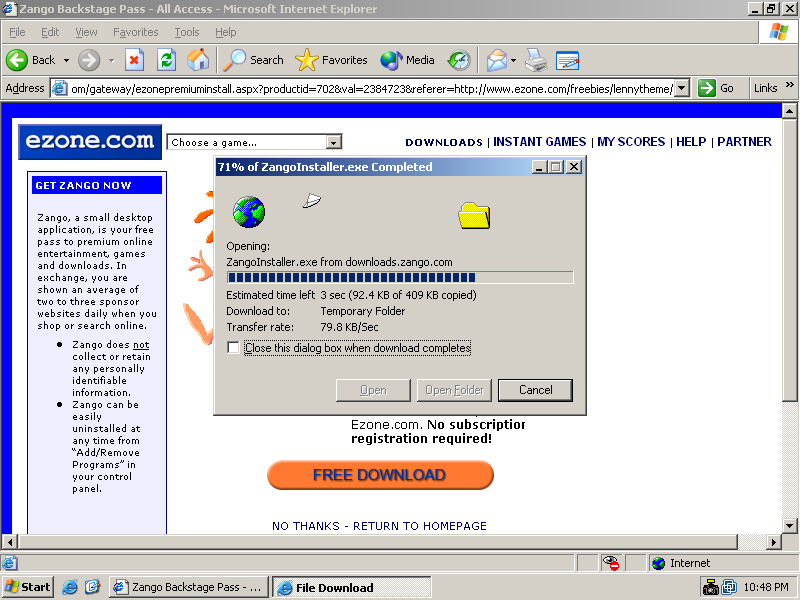Open the Search pane in the toolbar
Image resolution: width=800 pixels, height=600 pixels.
click(254, 60)
